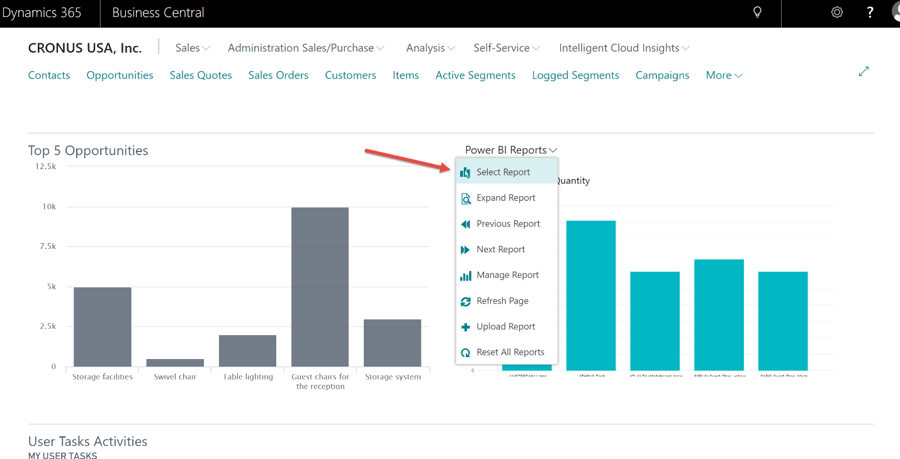Click the 12.5k axis value
The image size is (900, 459).
(45, 166)
